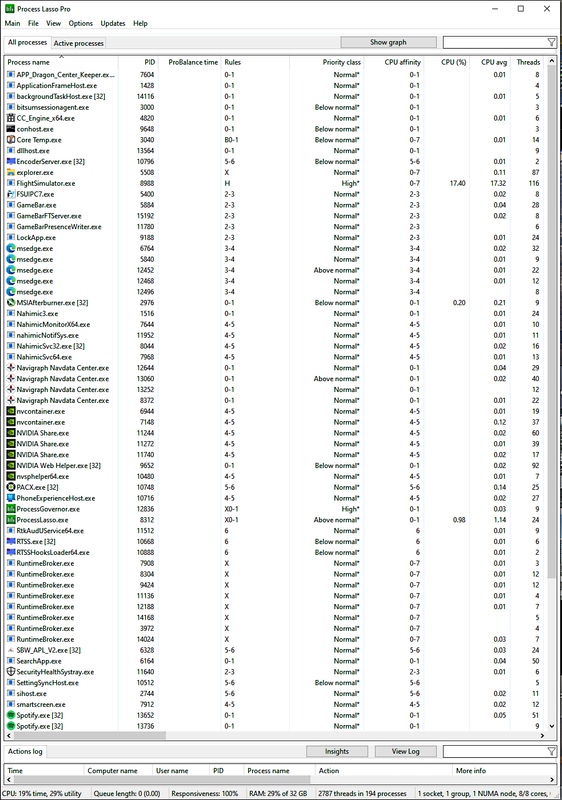Click the msedge.exe icon with PID 12496
This screenshot has height=800, width=562.
(11, 292)
